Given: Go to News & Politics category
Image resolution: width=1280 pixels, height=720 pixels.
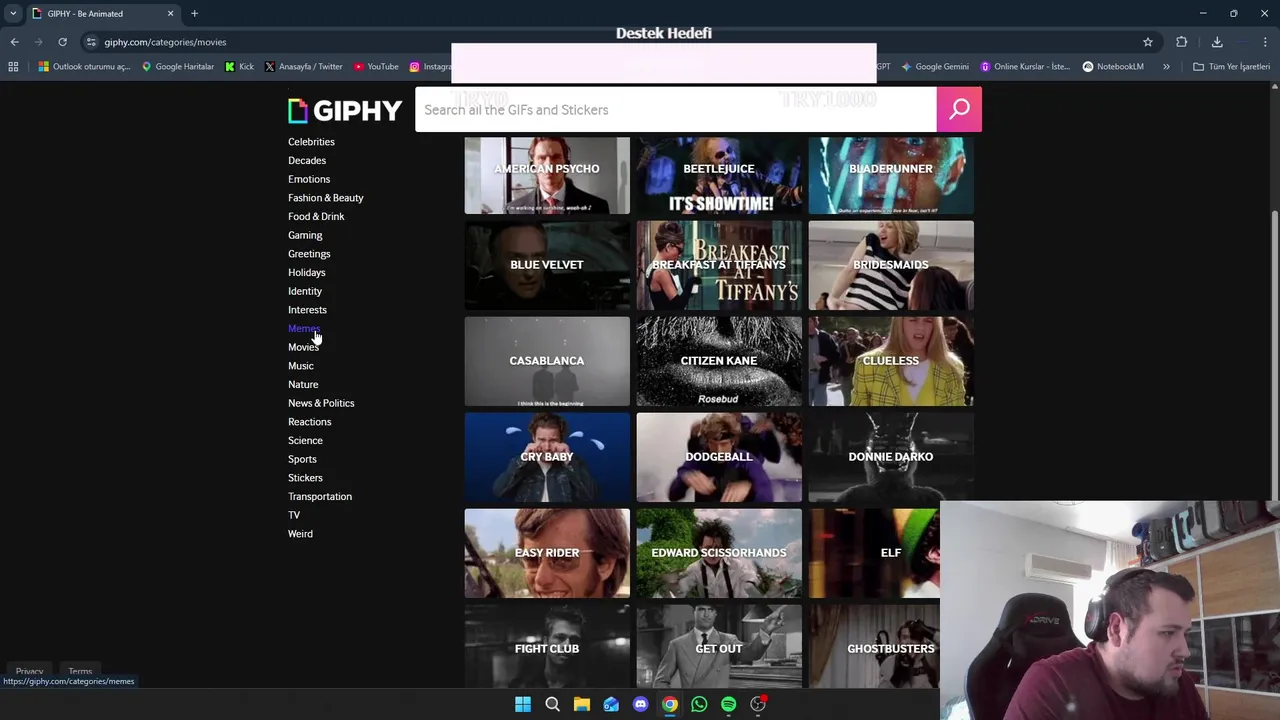Looking at the screenshot, I should (321, 403).
